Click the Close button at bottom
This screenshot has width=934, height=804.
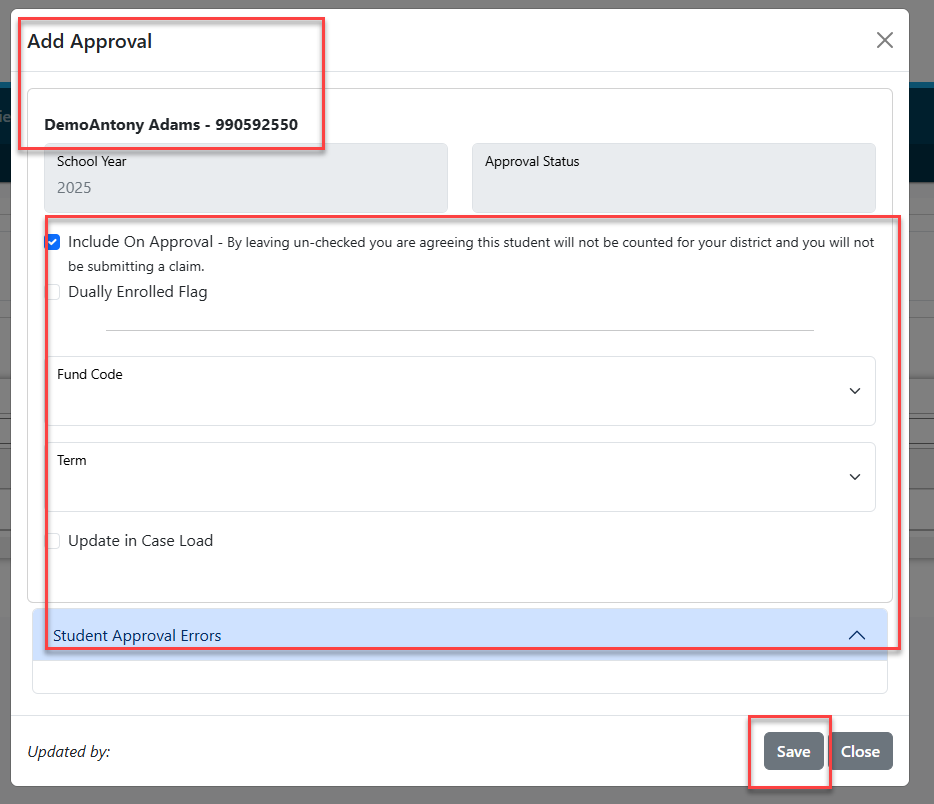(x=860, y=751)
